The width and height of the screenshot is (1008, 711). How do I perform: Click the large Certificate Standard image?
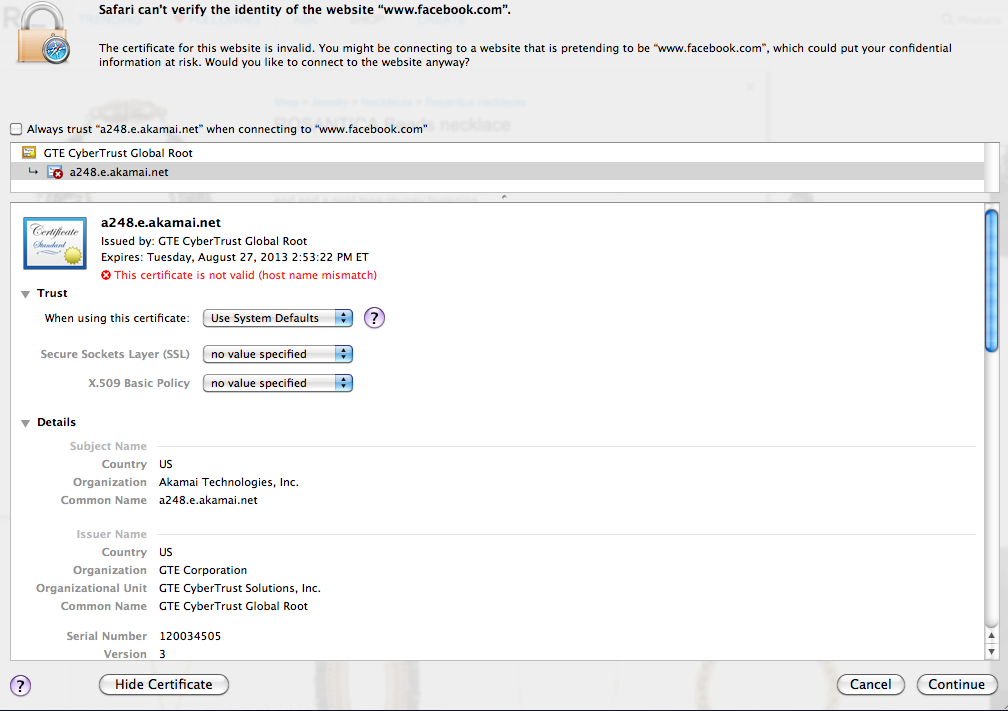(55, 243)
